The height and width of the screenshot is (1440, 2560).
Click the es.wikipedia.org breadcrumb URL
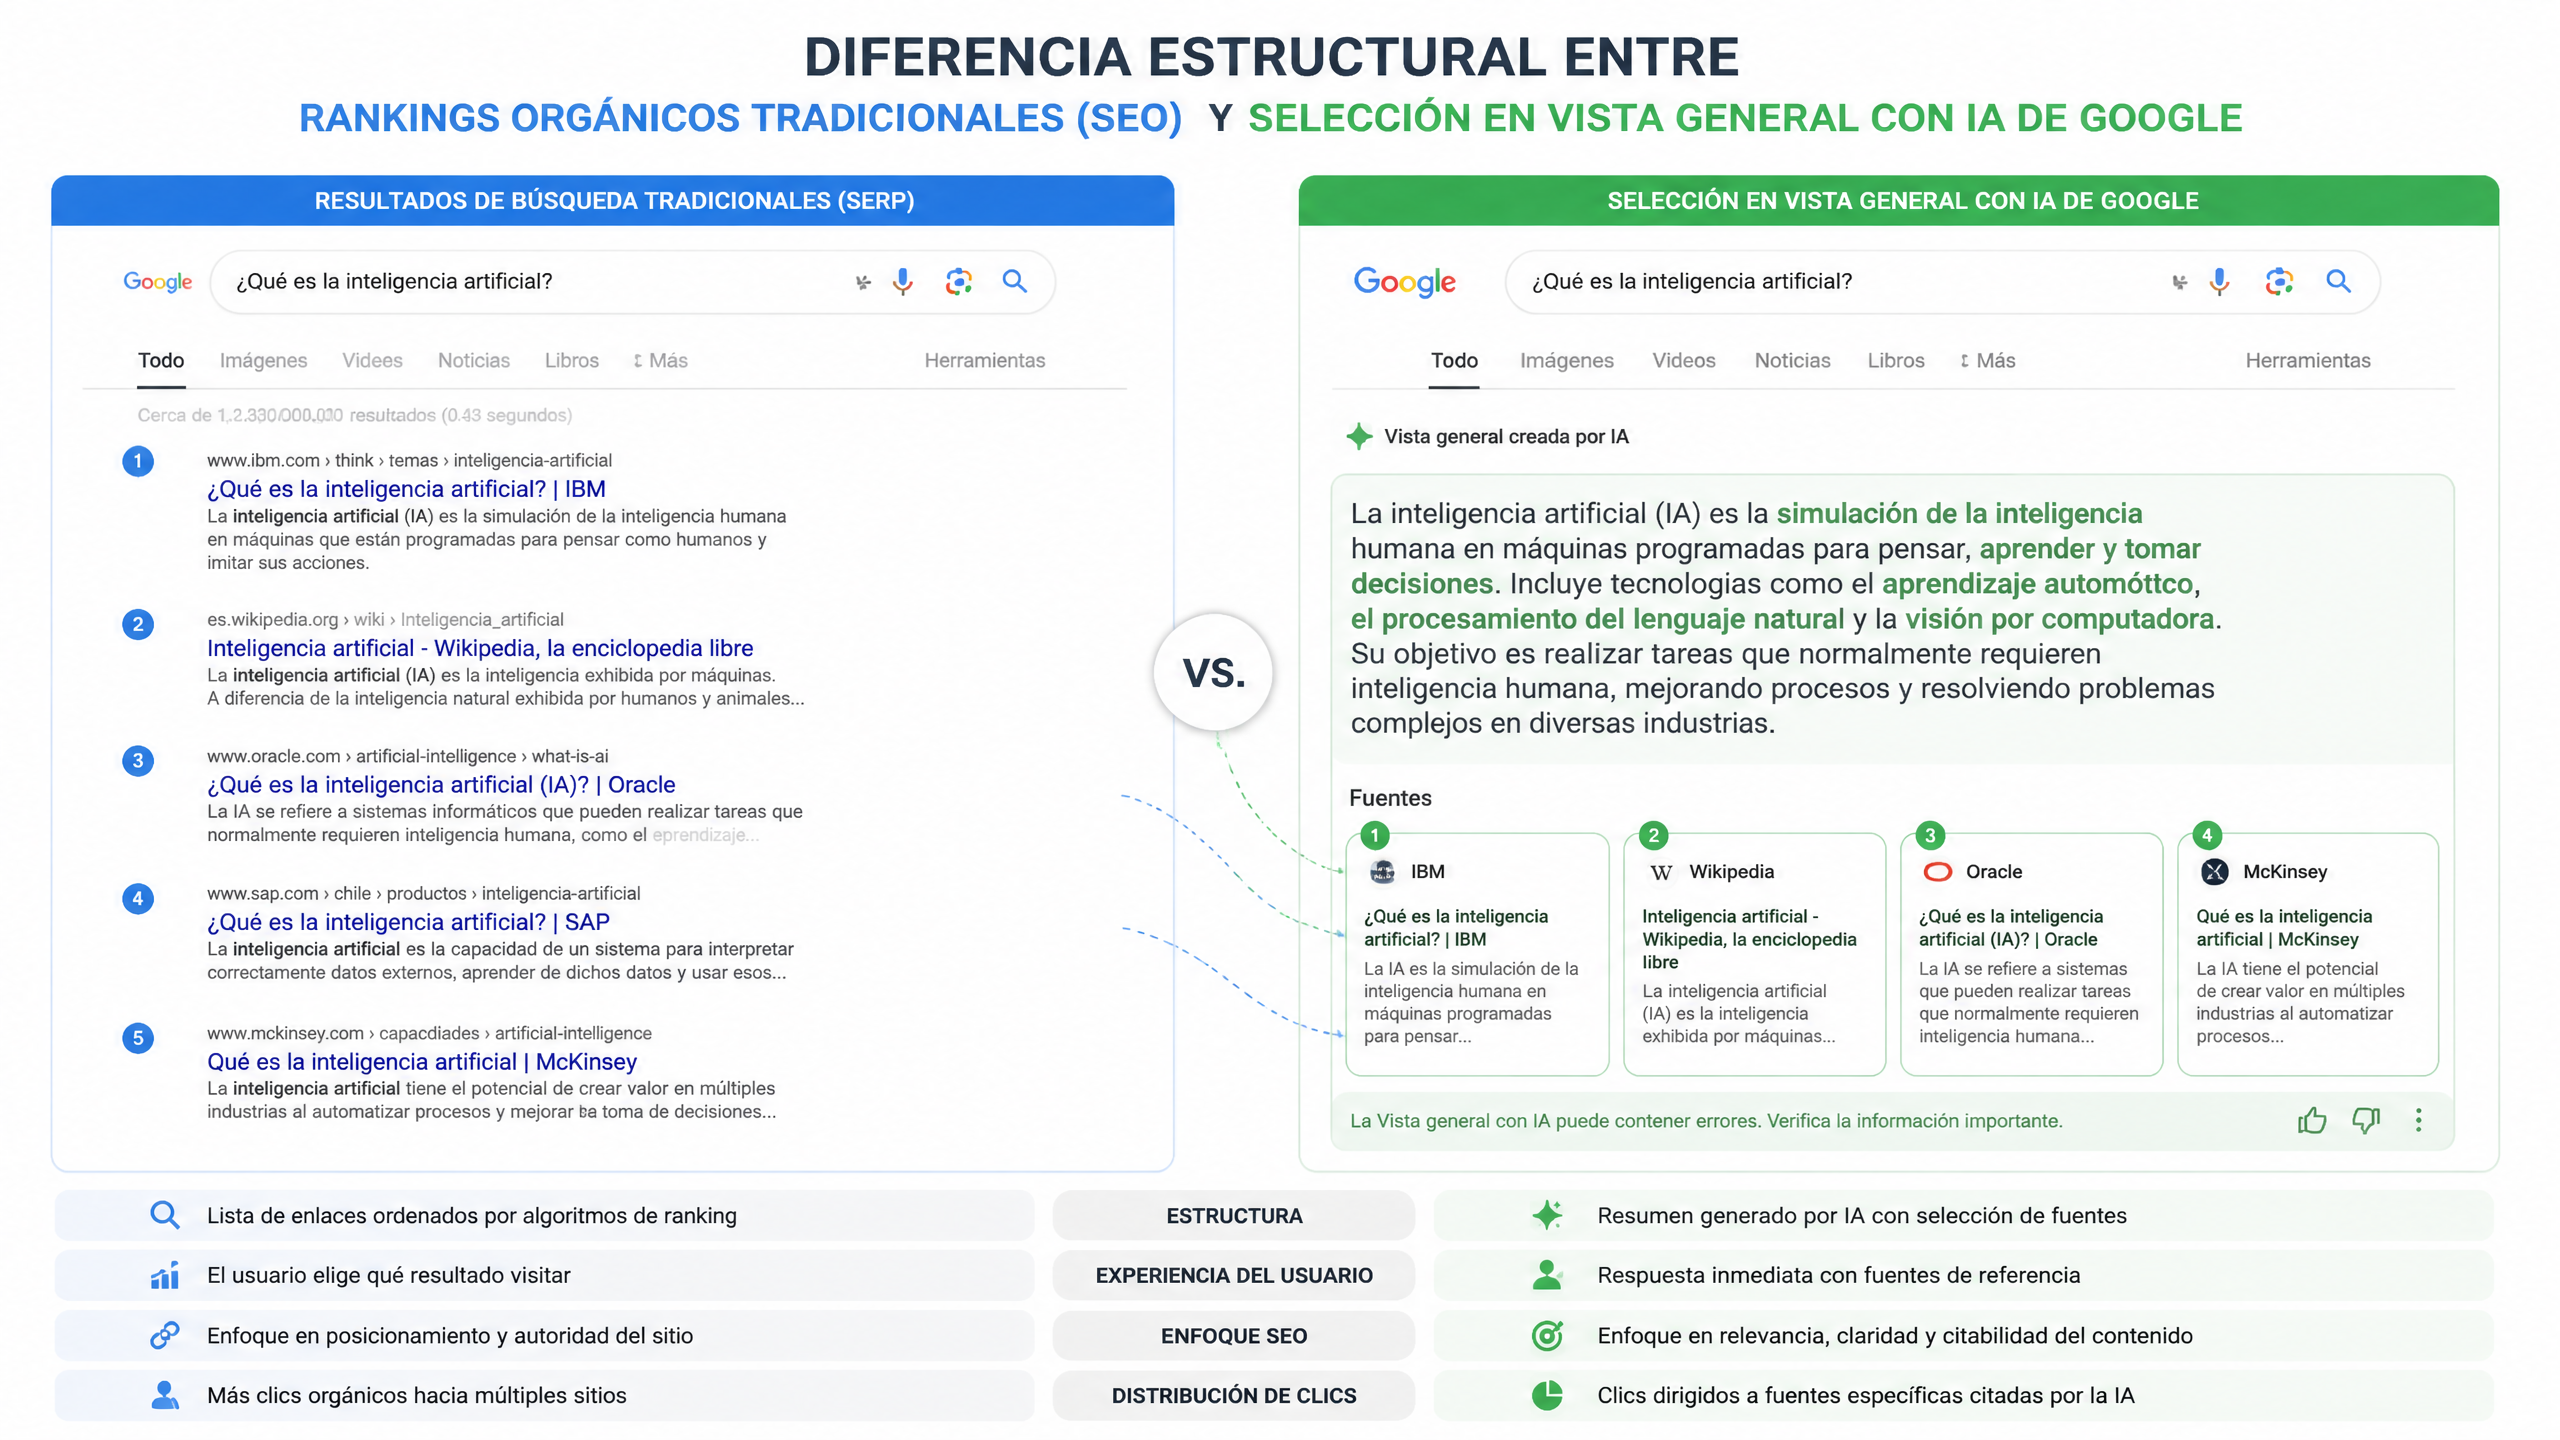(x=385, y=620)
